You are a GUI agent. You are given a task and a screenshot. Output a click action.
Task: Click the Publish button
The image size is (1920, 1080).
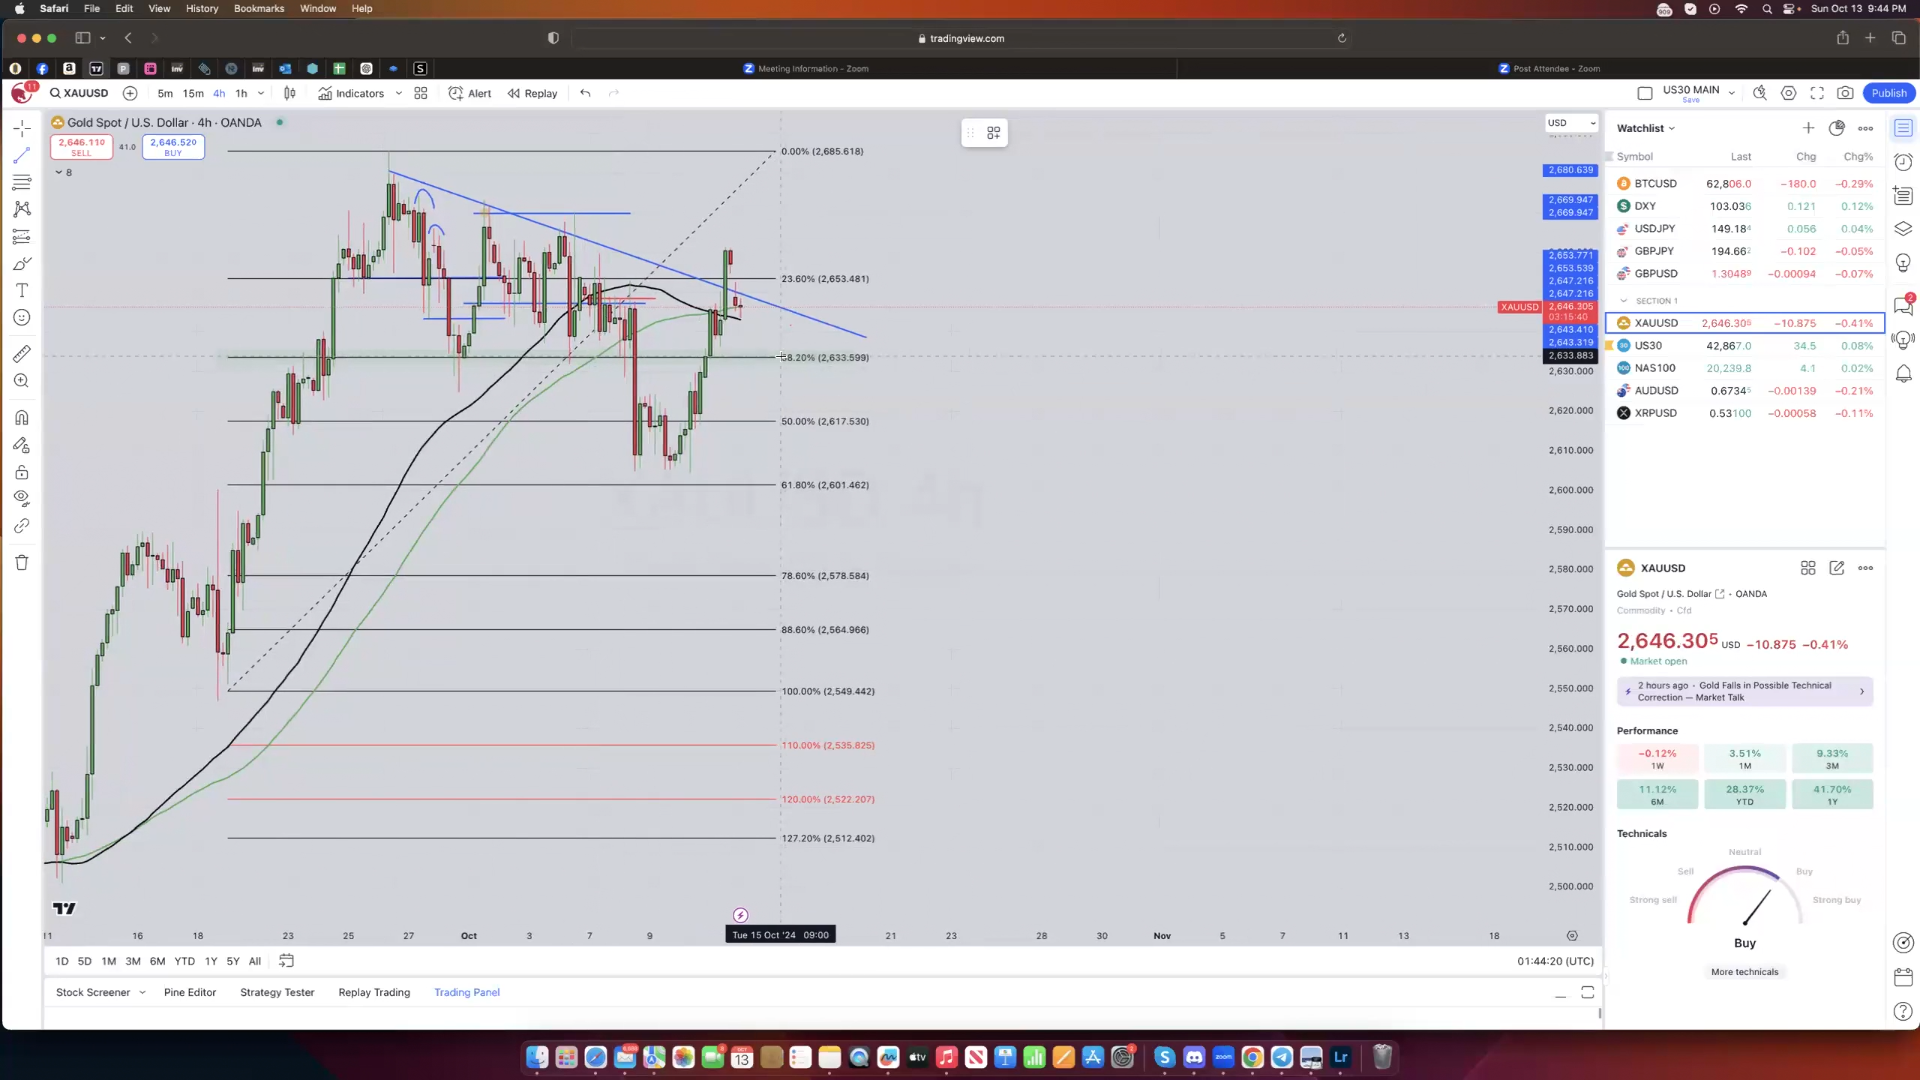point(1889,93)
